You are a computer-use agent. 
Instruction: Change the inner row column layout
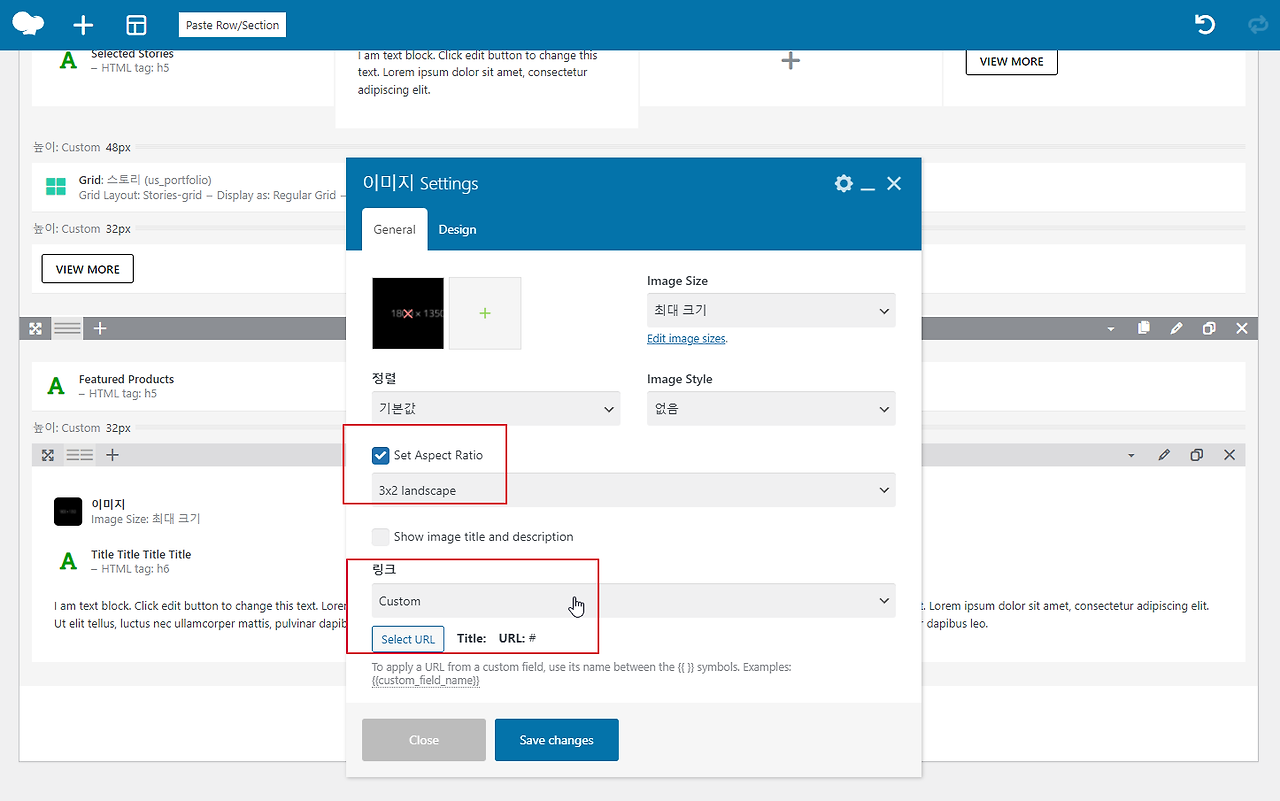(79, 455)
